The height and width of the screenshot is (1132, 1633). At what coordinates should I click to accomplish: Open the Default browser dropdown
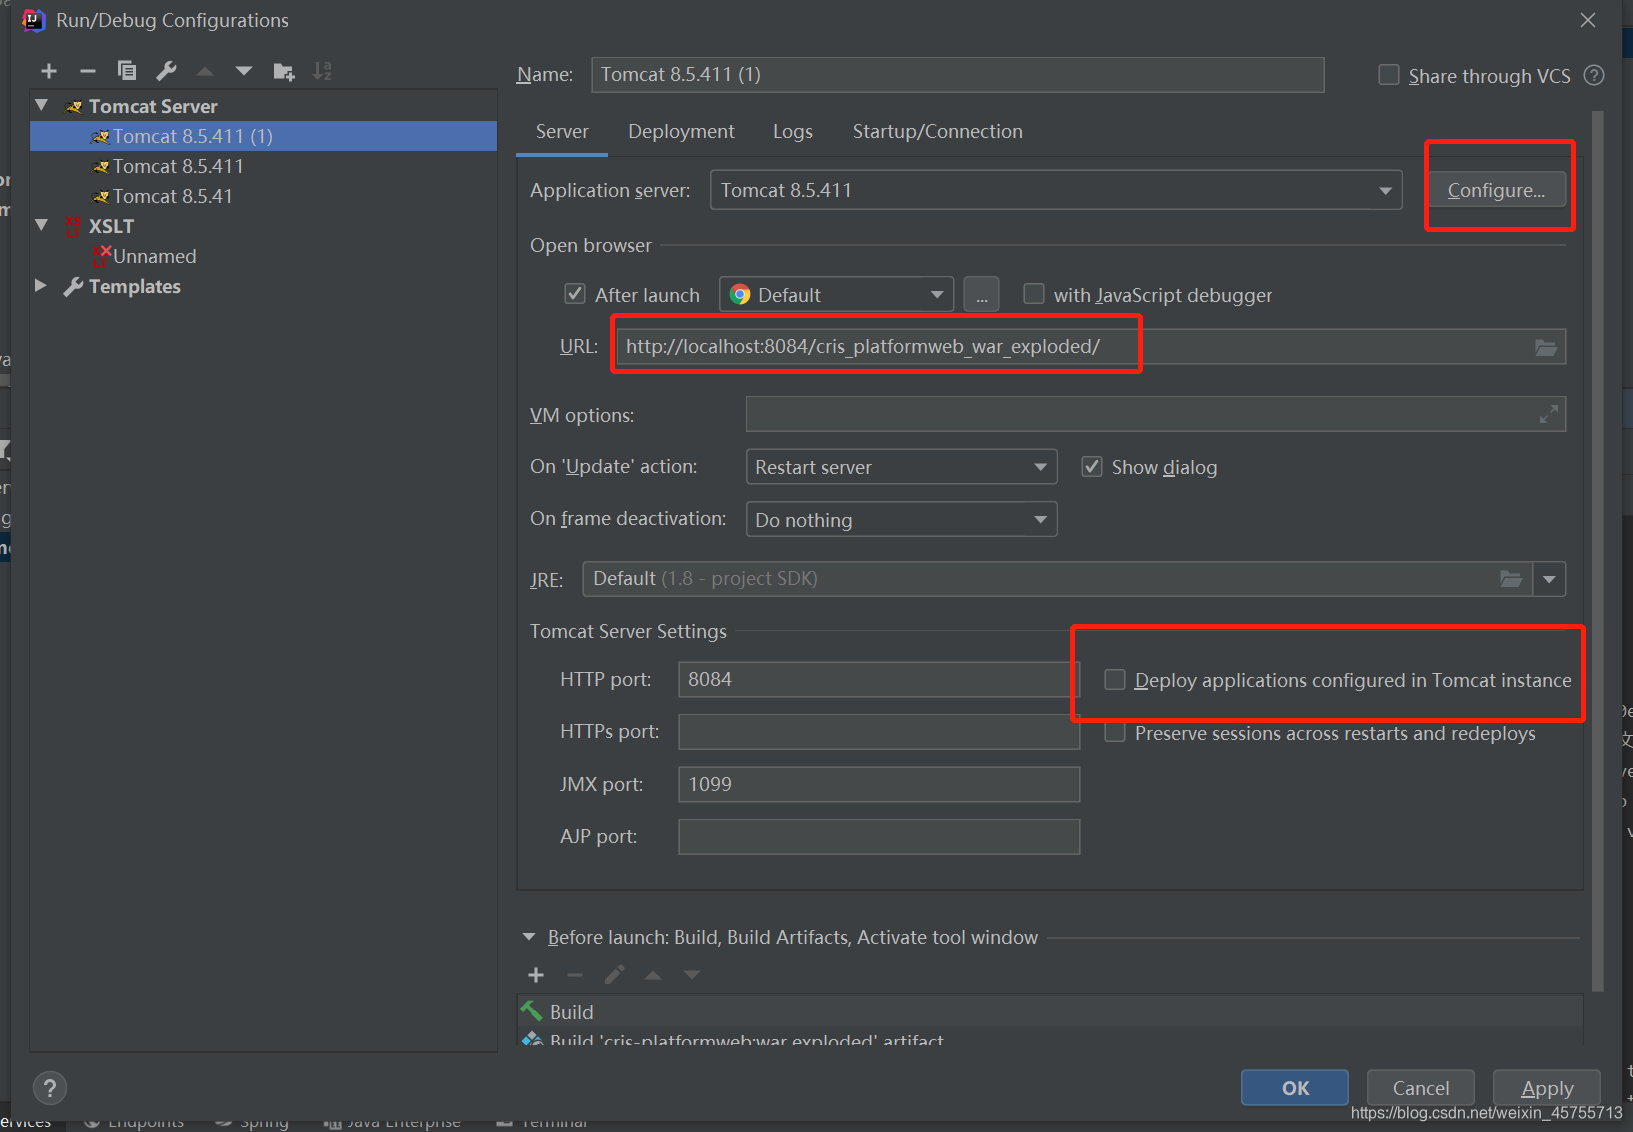(836, 295)
